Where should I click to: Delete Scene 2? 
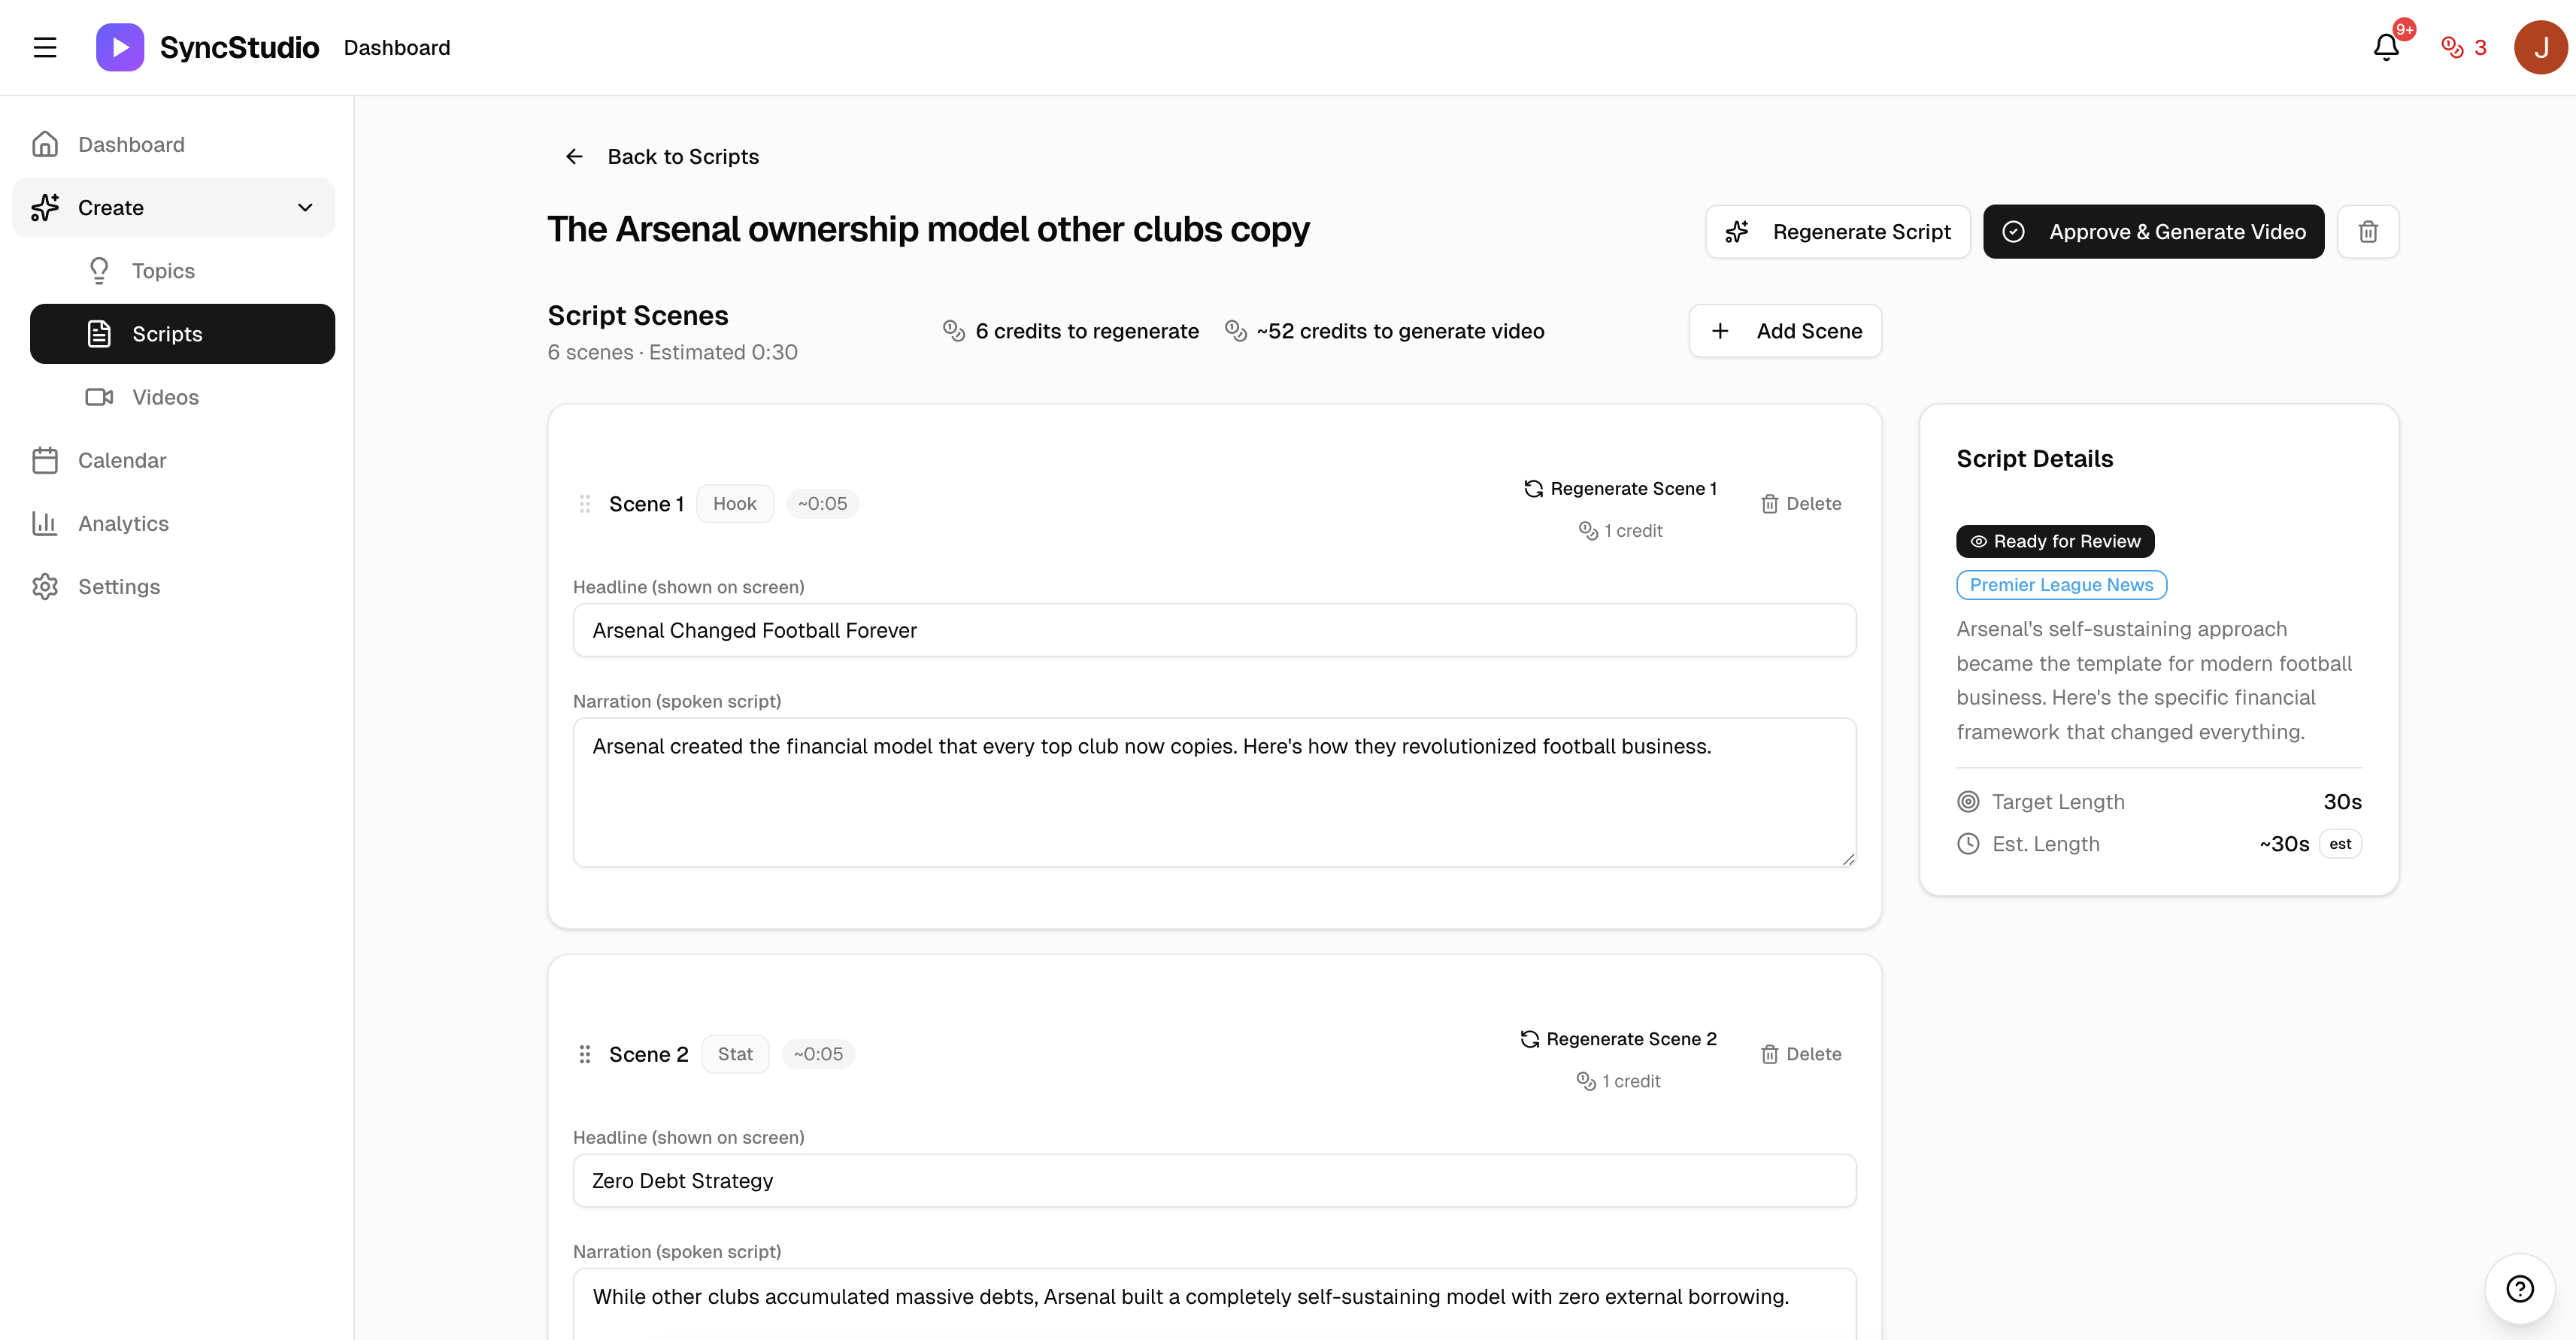pos(1801,1054)
